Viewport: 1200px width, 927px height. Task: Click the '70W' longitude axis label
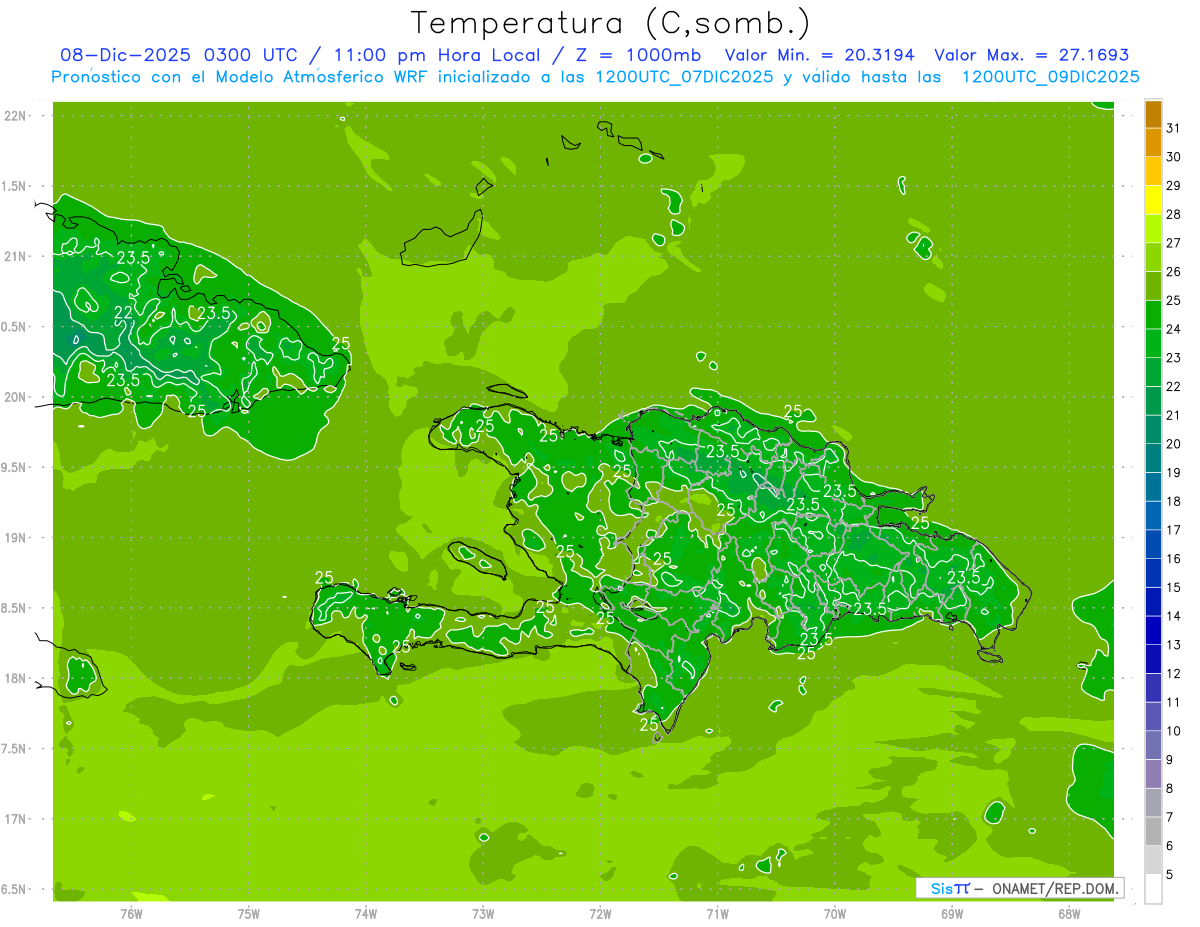point(835,914)
